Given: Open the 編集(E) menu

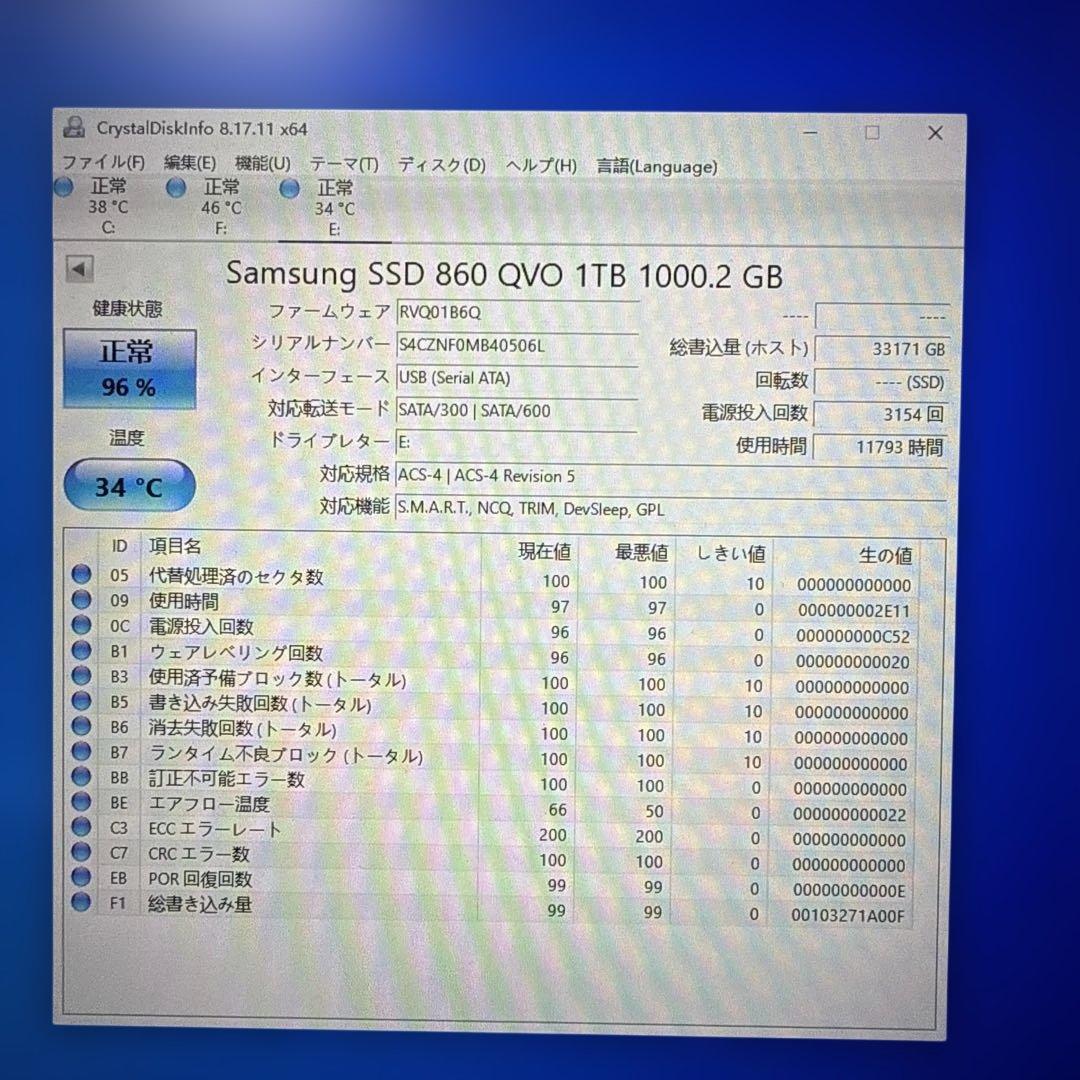Looking at the screenshot, I should point(189,163).
